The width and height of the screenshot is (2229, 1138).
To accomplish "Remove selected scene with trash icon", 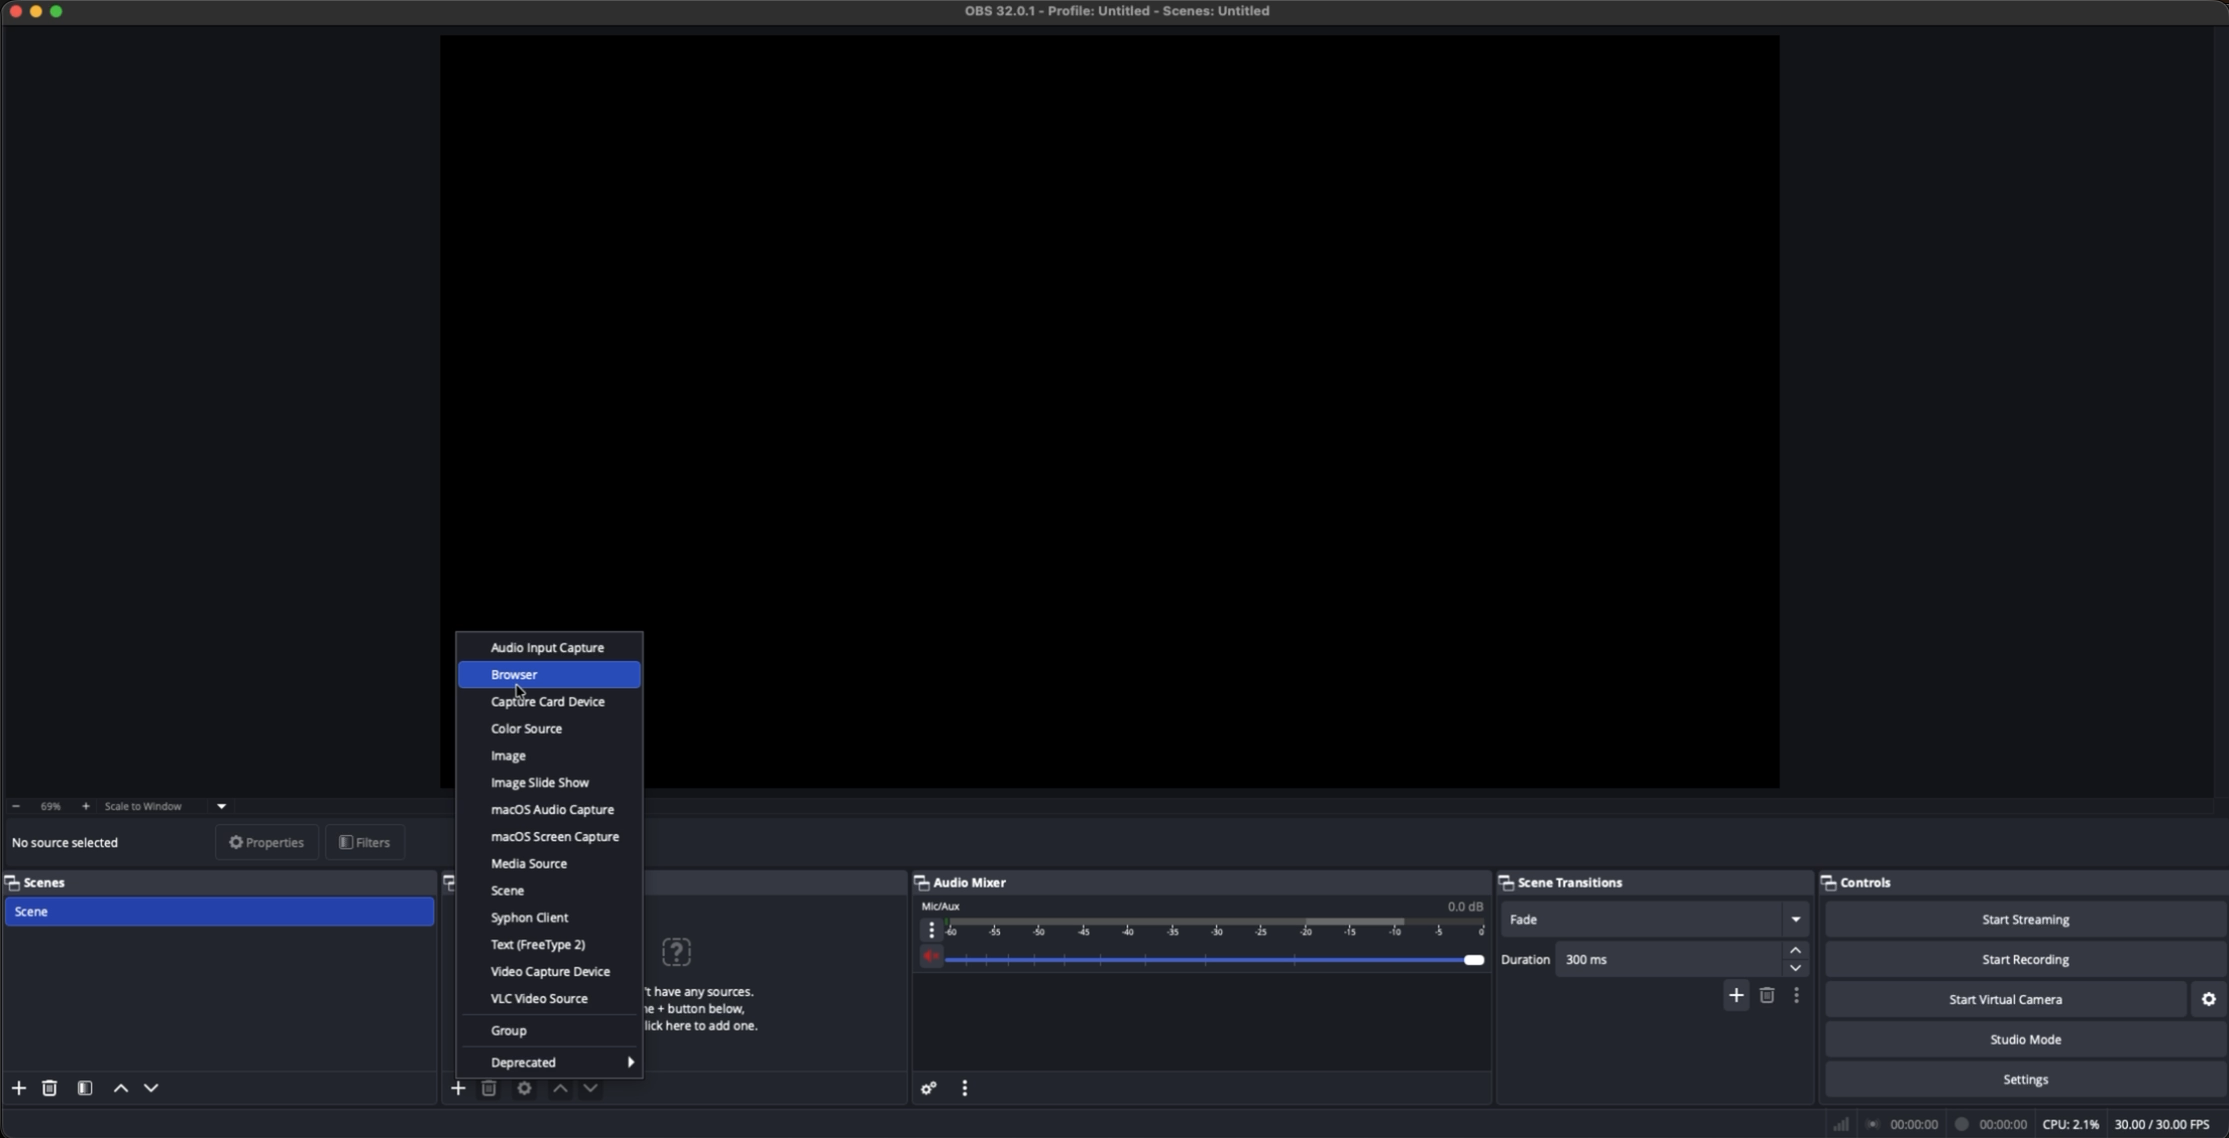I will coord(49,1088).
